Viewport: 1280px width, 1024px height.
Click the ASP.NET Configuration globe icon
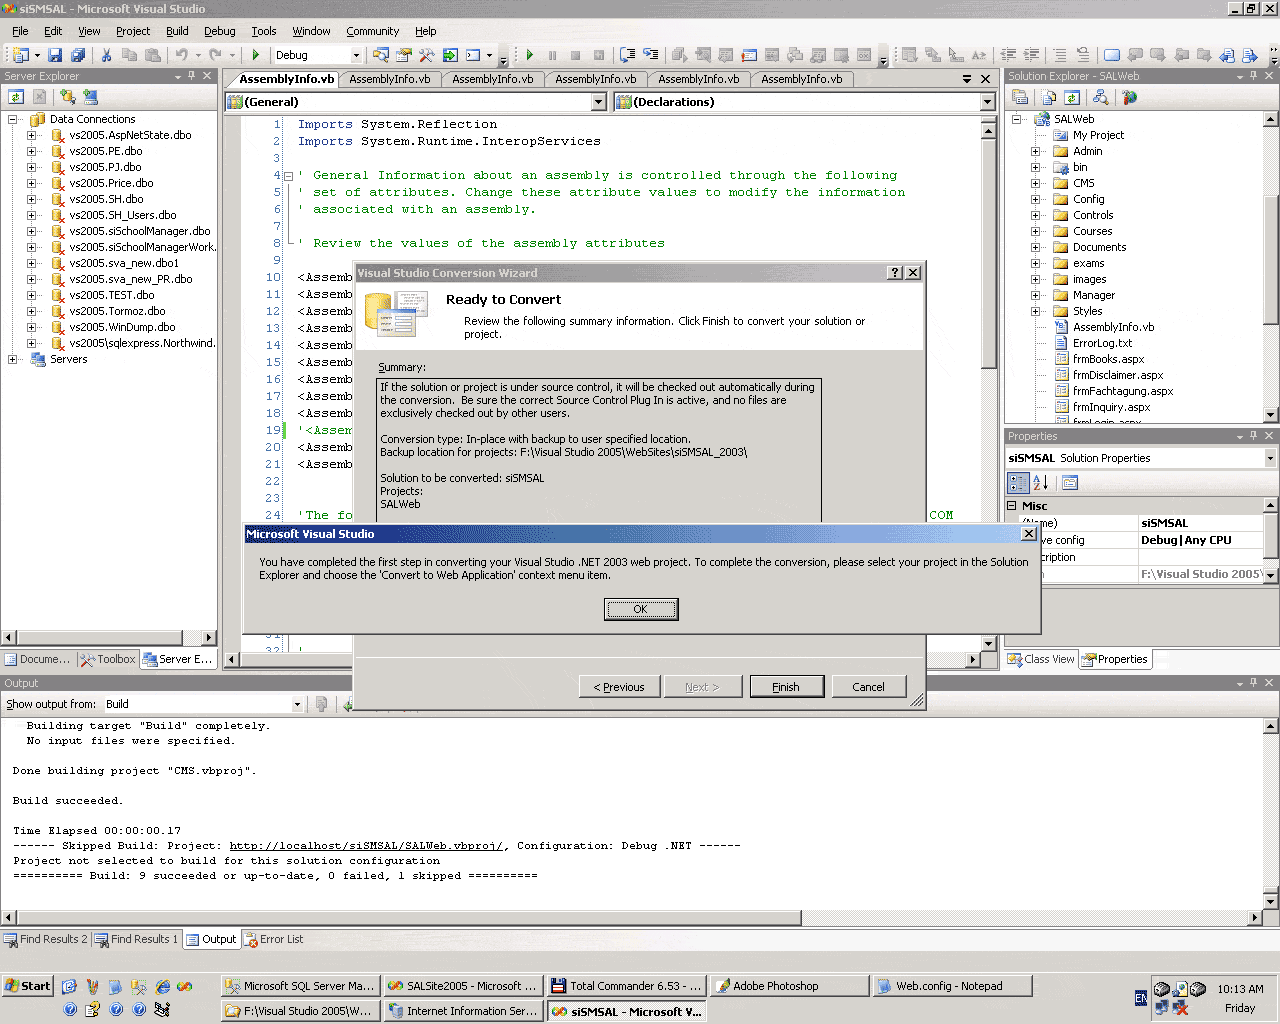point(1130,97)
